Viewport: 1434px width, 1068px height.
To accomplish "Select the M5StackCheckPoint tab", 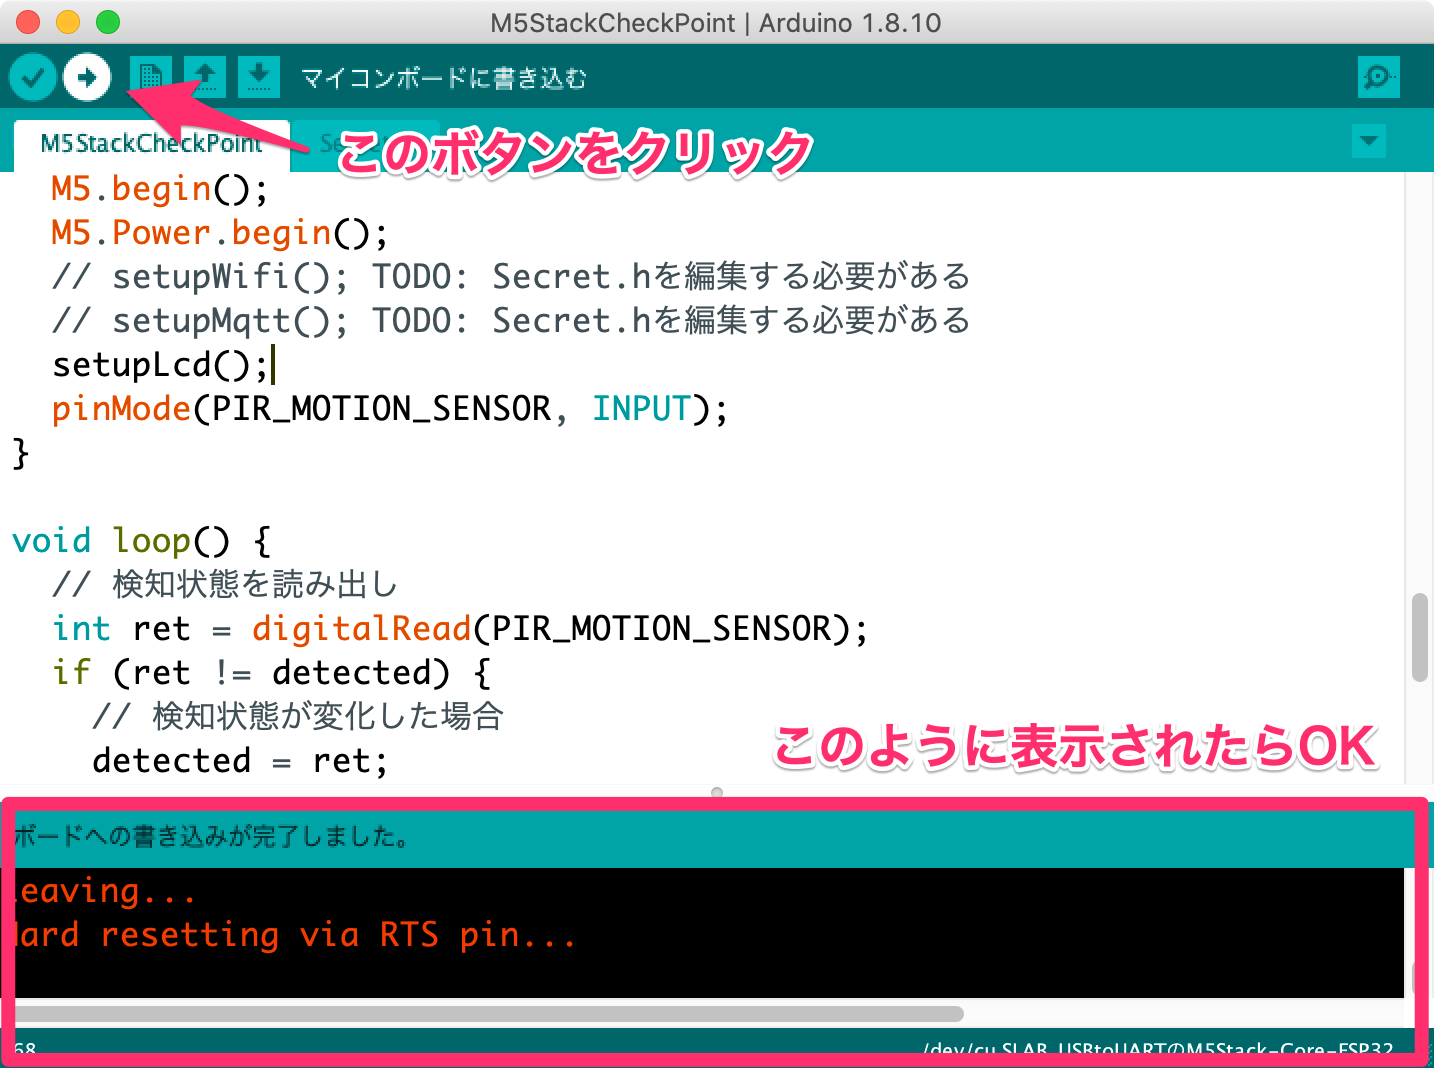I will pos(152,144).
